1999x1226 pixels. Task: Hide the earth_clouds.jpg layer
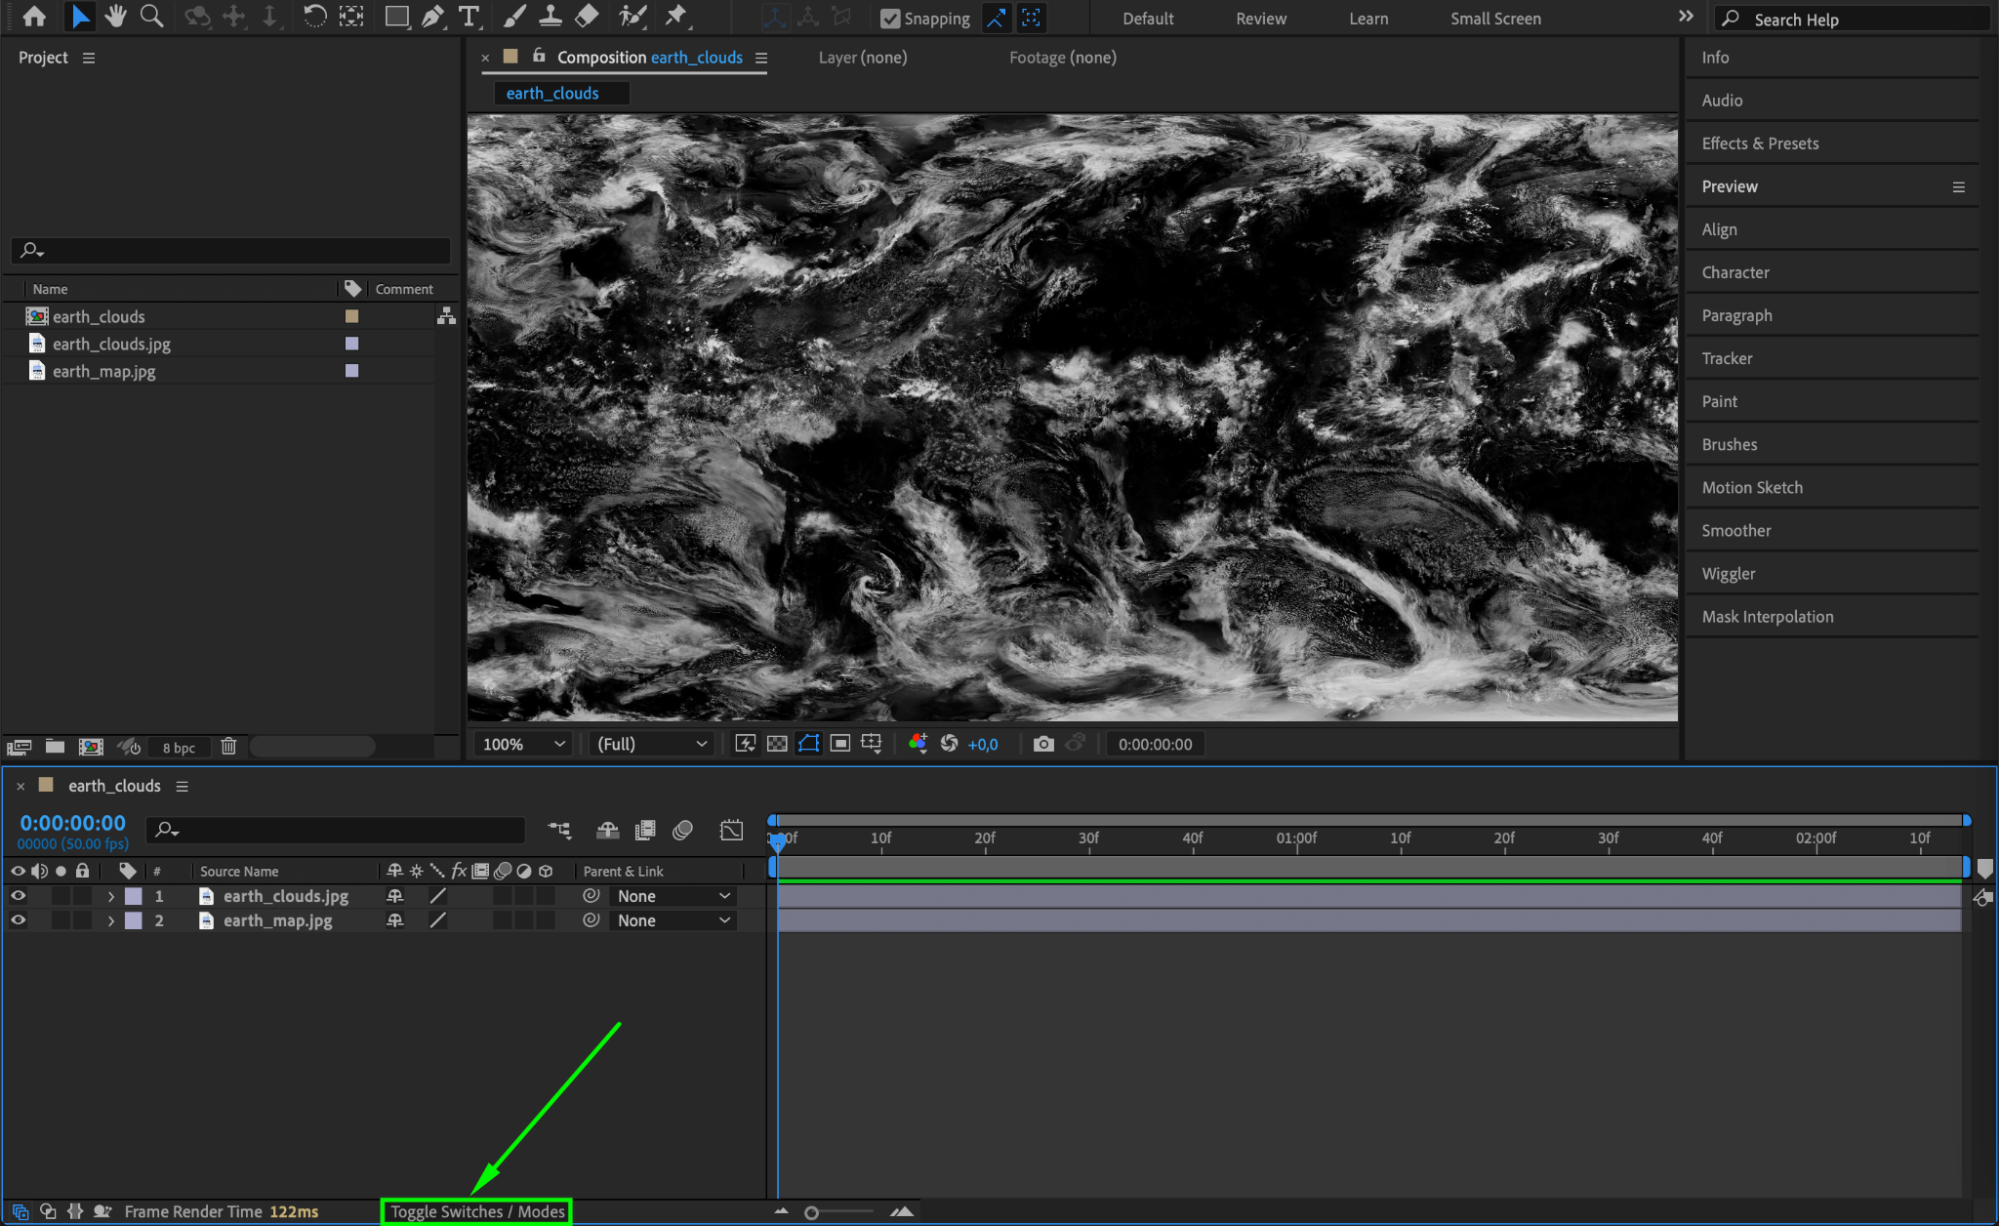point(18,896)
